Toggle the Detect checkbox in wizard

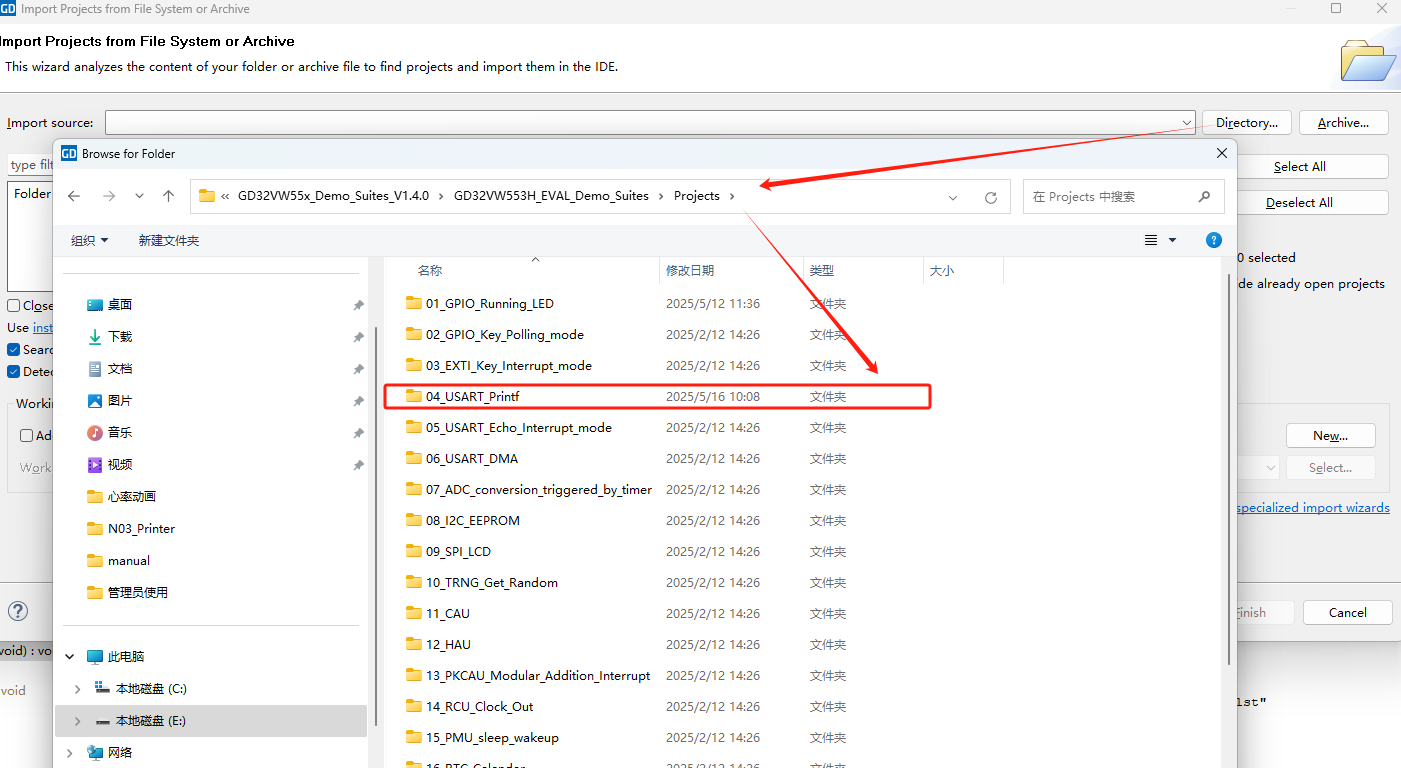pos(14,372)
